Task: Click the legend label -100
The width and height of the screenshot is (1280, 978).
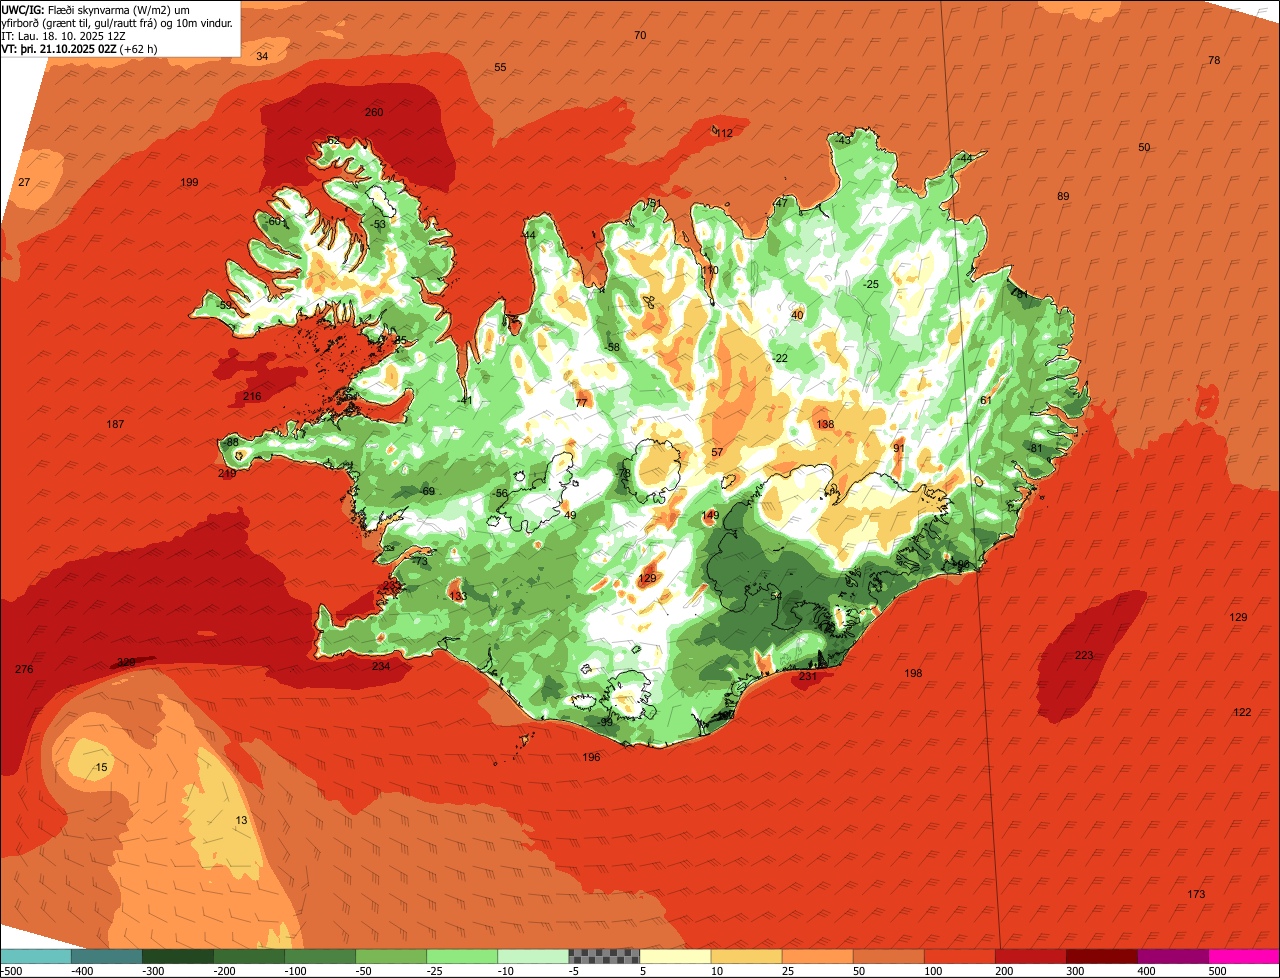Action: click(295, 971)
